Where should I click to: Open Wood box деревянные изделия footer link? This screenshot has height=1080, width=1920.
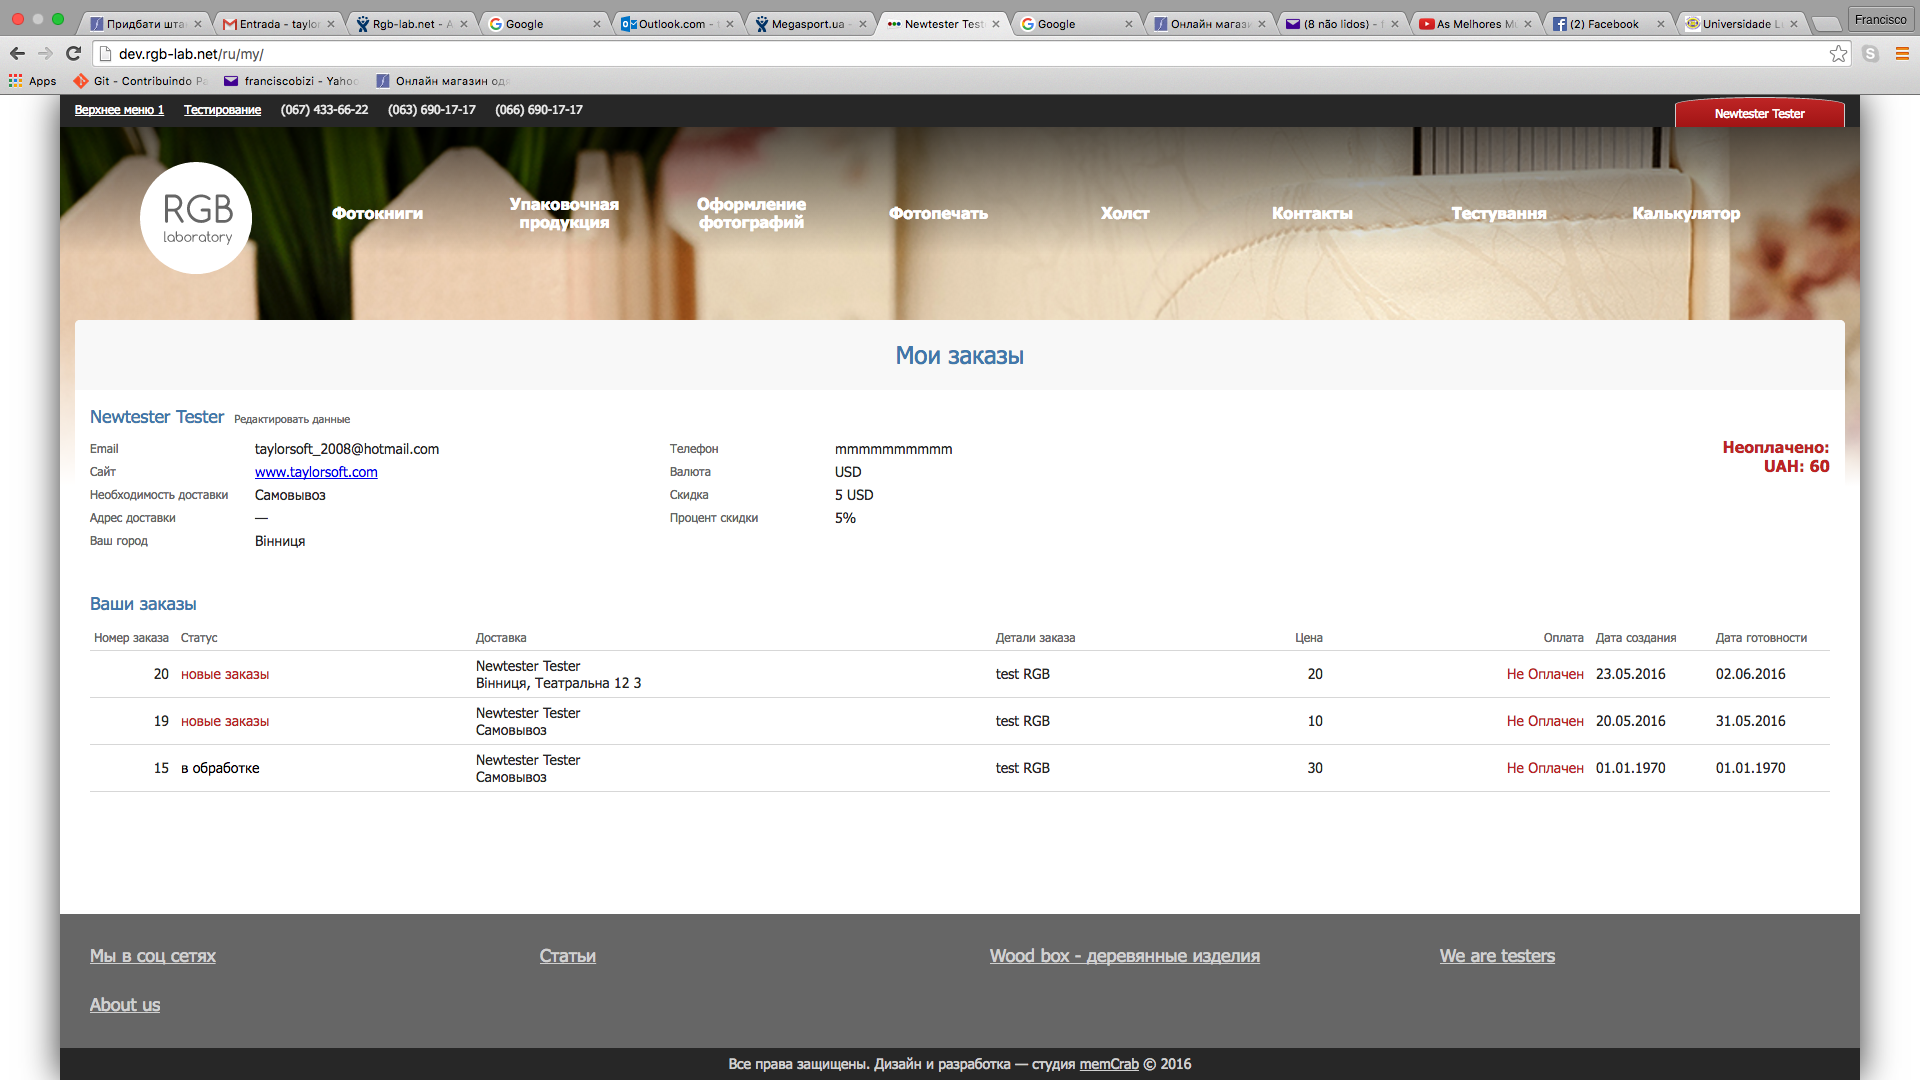tap(1124, 956)
